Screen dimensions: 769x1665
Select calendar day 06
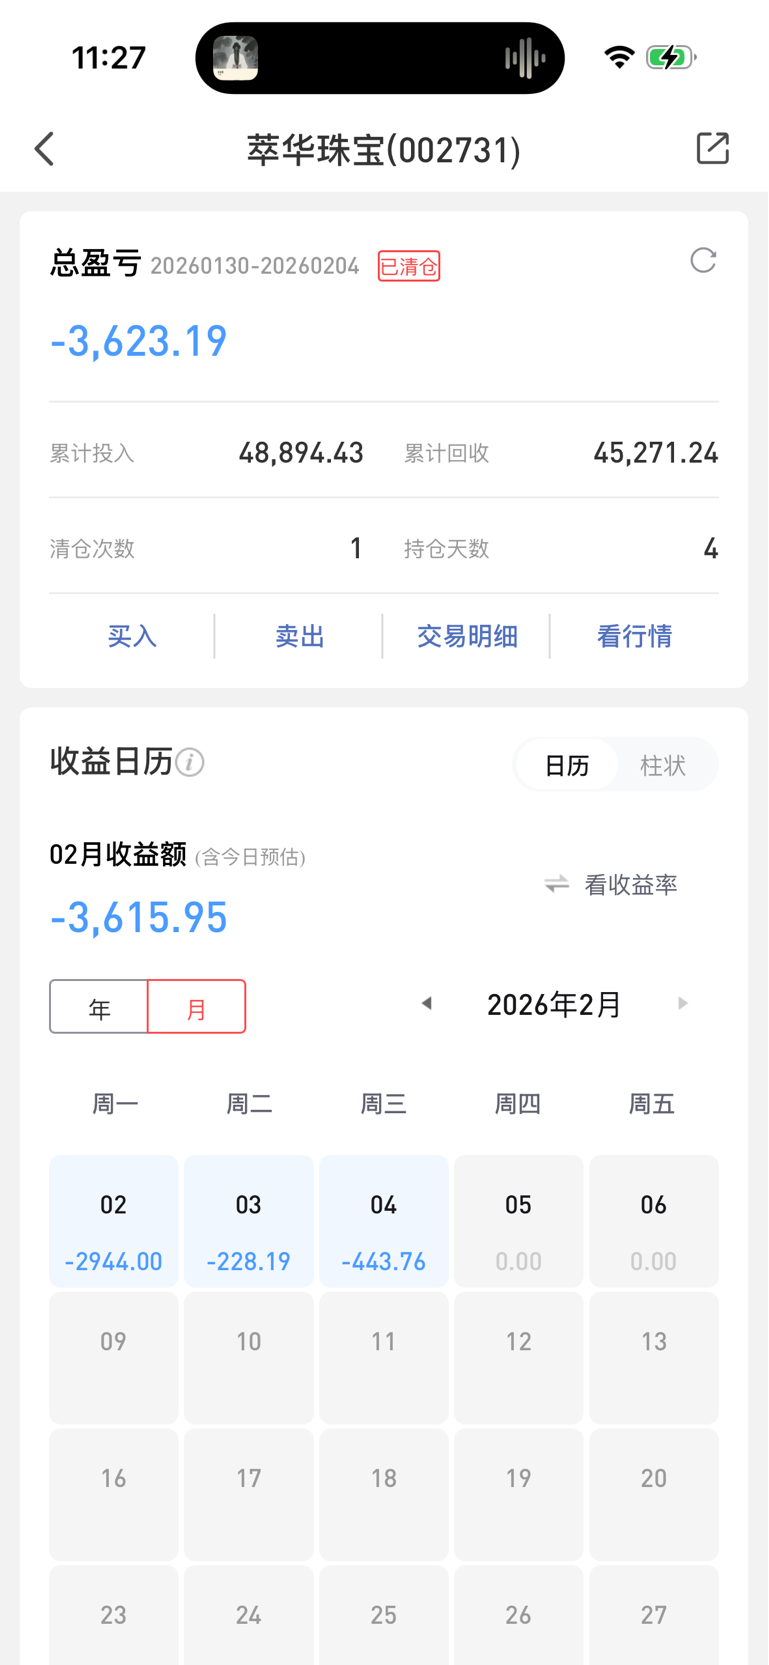tap(654, 1221)
